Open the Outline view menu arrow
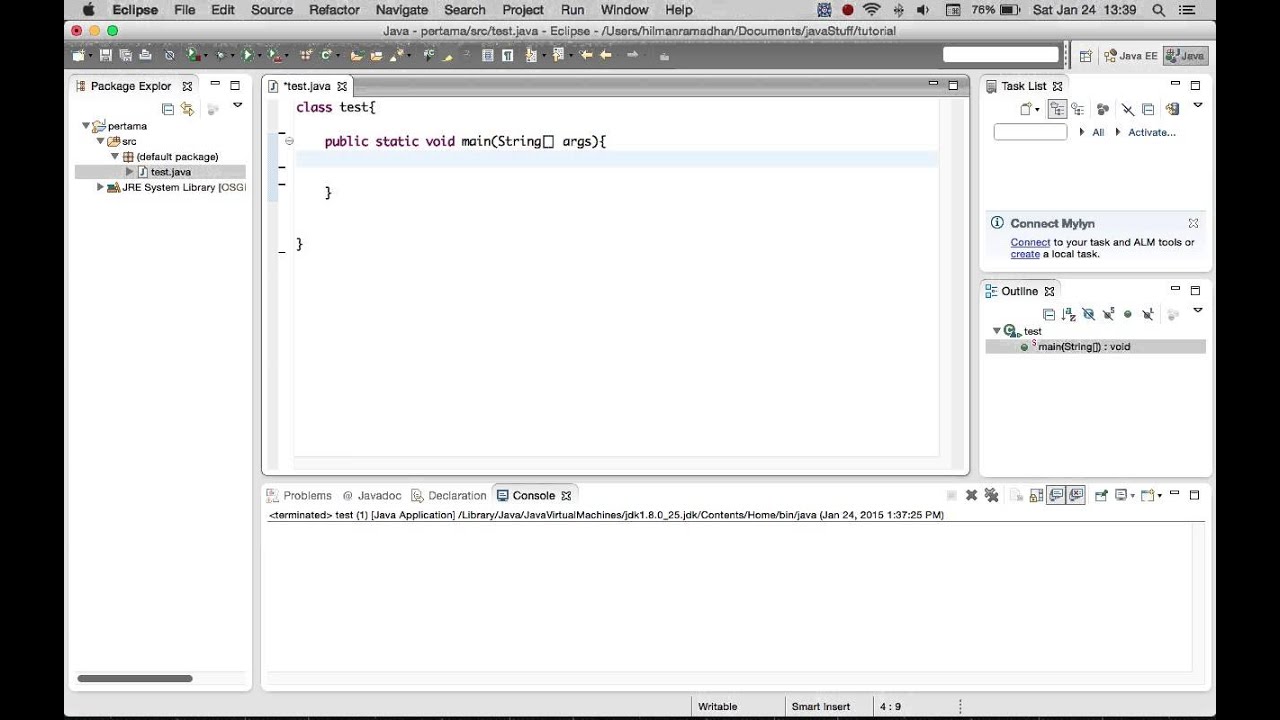Image resolution: width=1280 pixels, height=720 pixels. coord(1198,310)
